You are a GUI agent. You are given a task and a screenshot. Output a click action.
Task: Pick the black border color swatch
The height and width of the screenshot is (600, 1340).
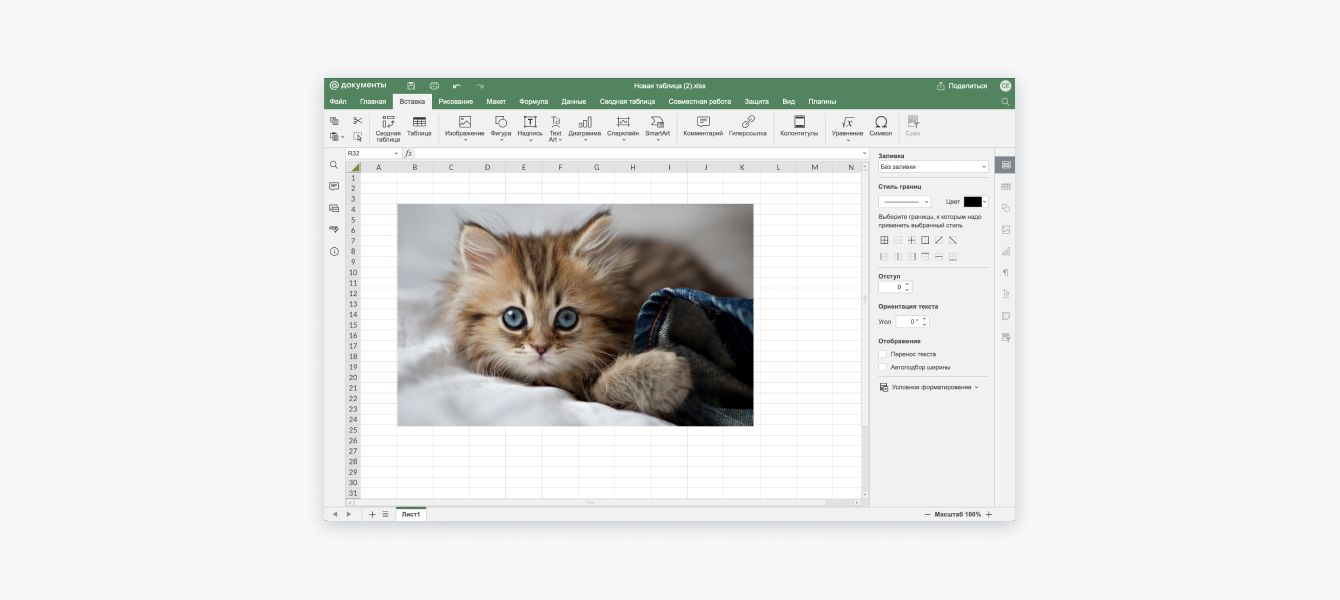click(972, 202)
